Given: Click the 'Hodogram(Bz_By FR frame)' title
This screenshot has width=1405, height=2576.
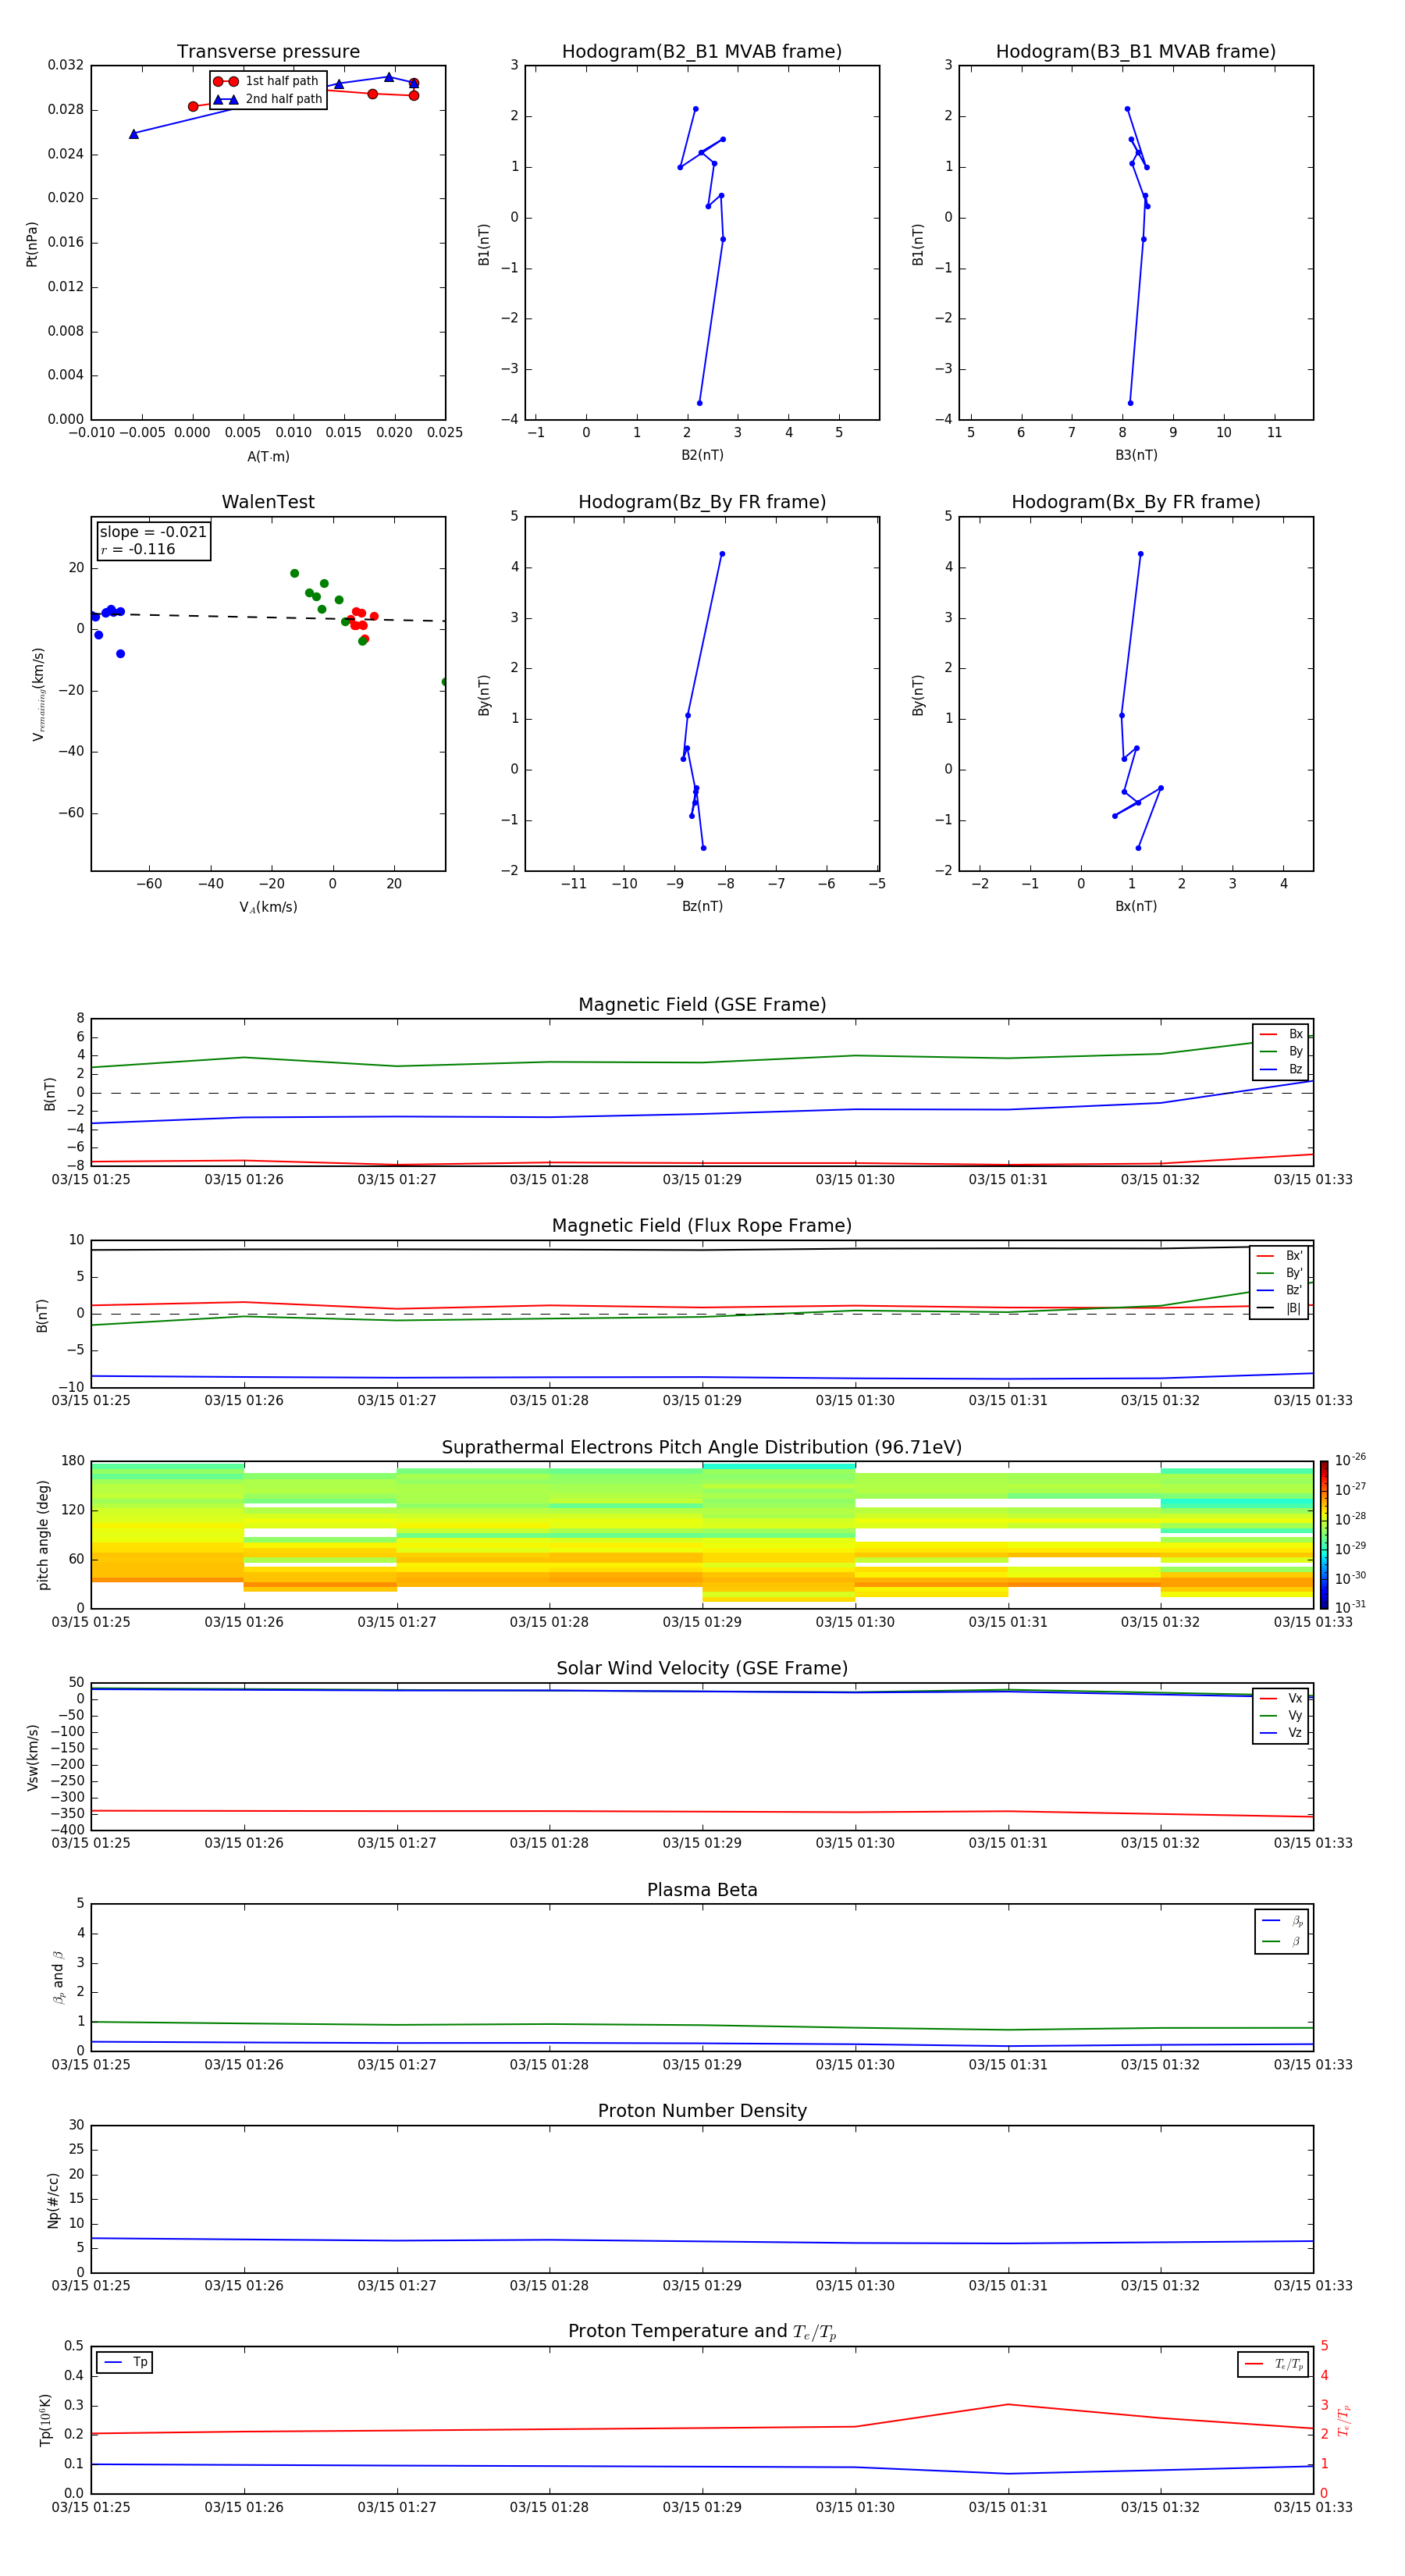Looking at the screenshot, I should [x=702, y=502].
